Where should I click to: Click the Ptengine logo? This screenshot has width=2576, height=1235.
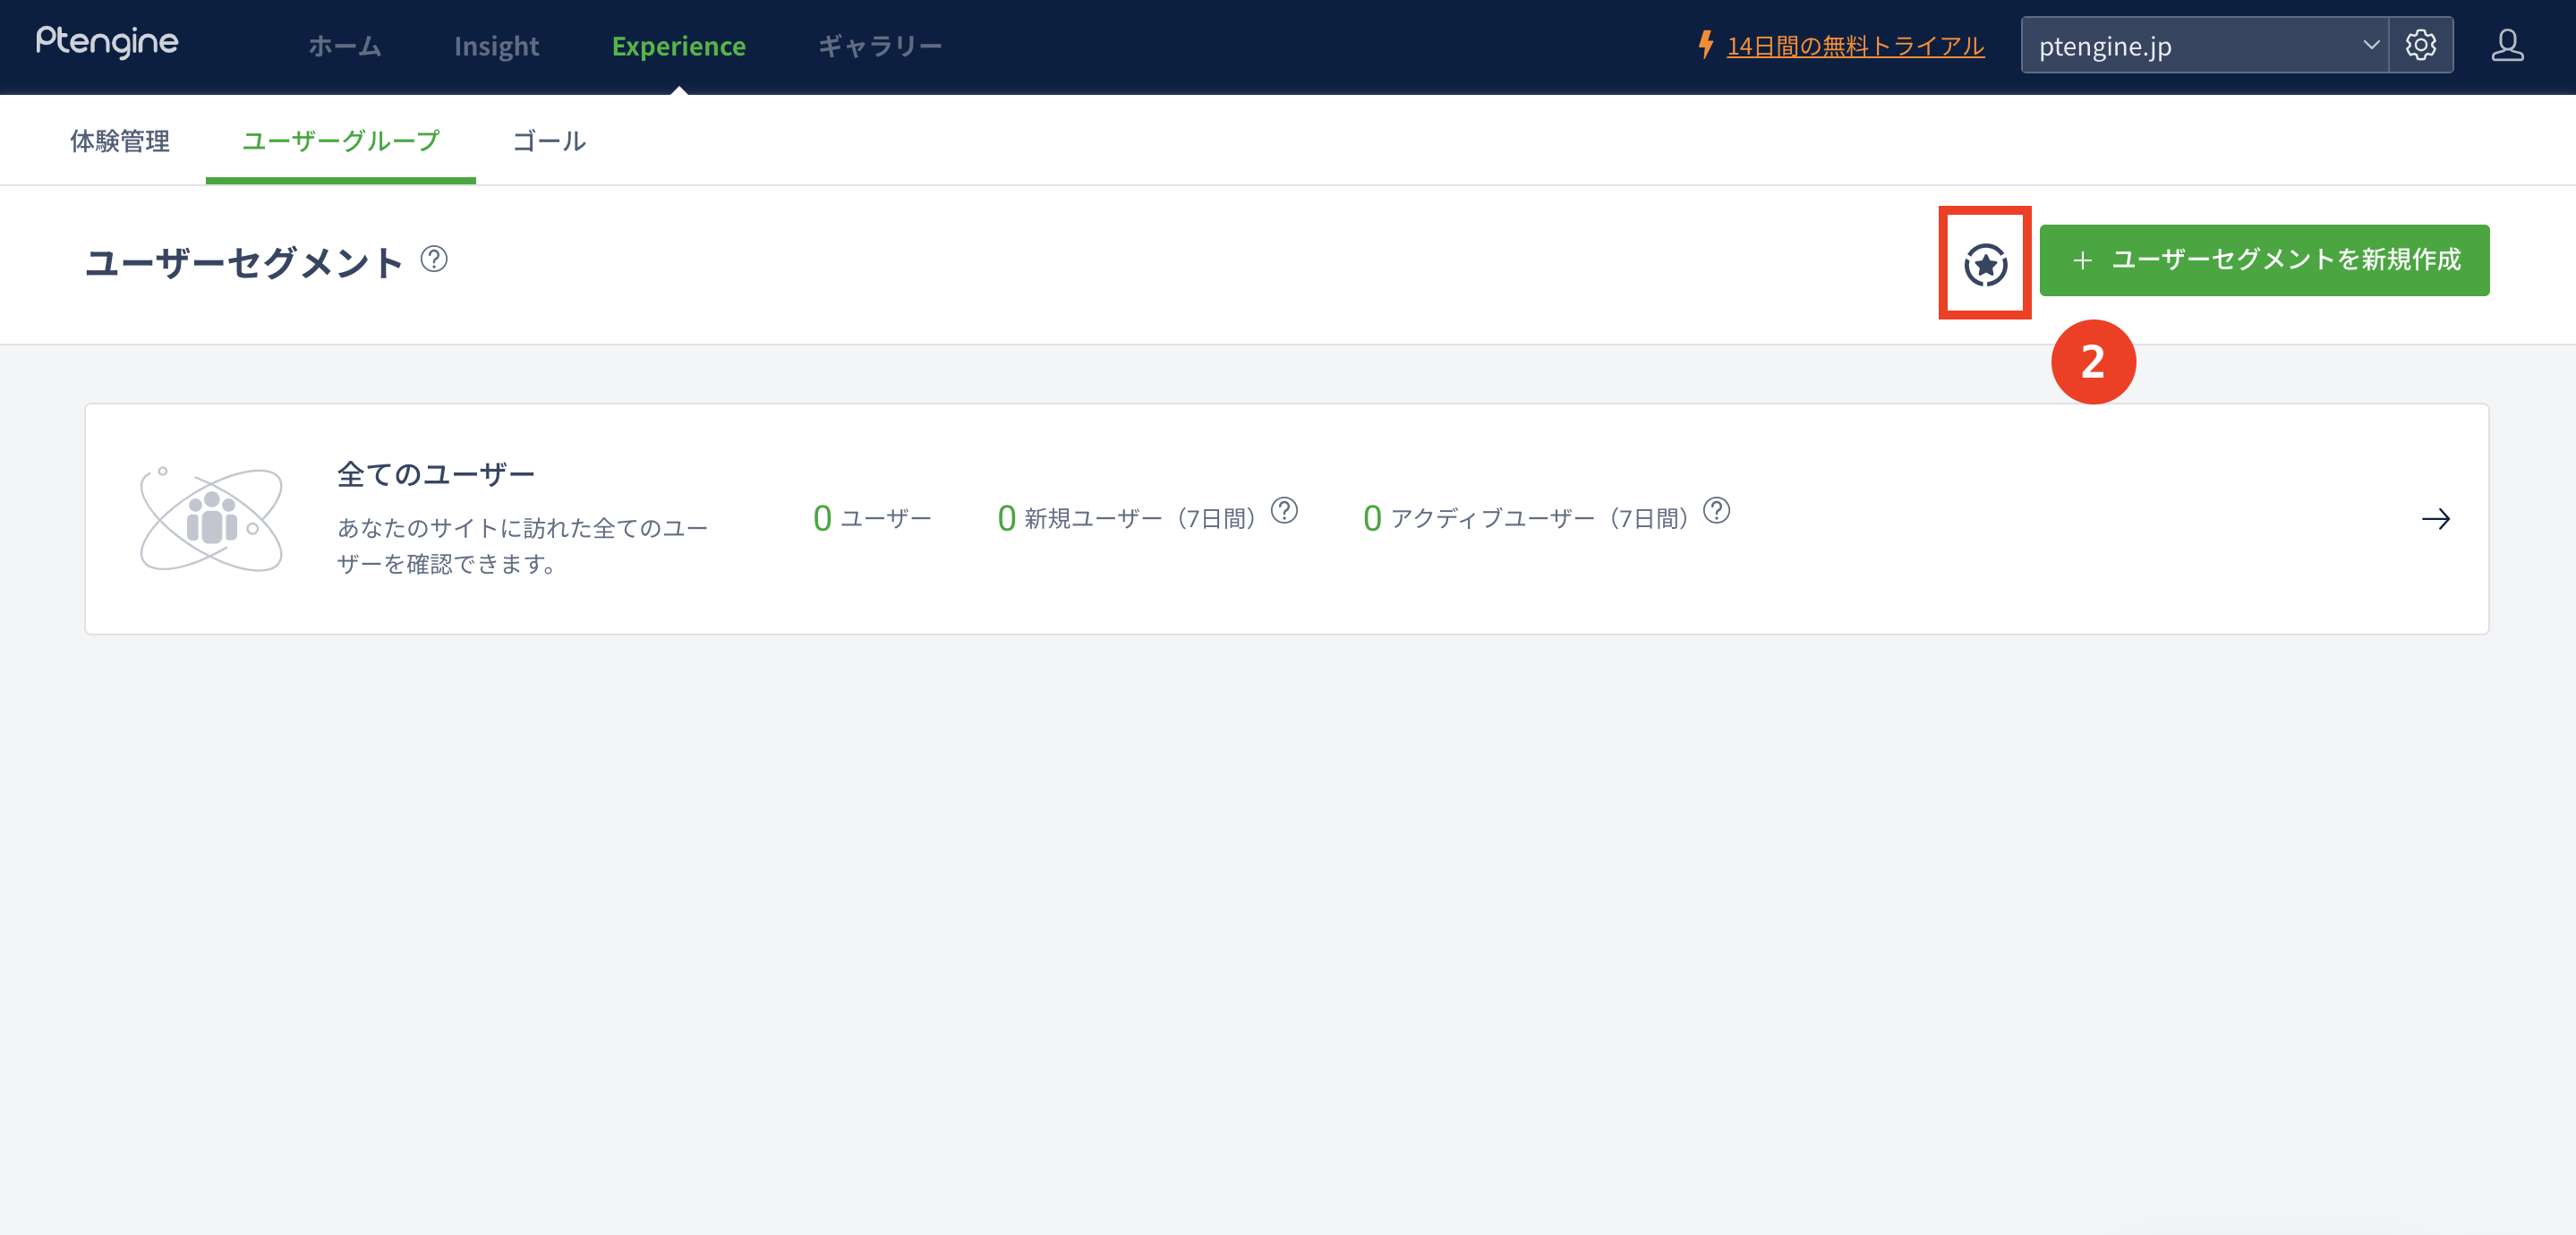click(x=107, y=42)
